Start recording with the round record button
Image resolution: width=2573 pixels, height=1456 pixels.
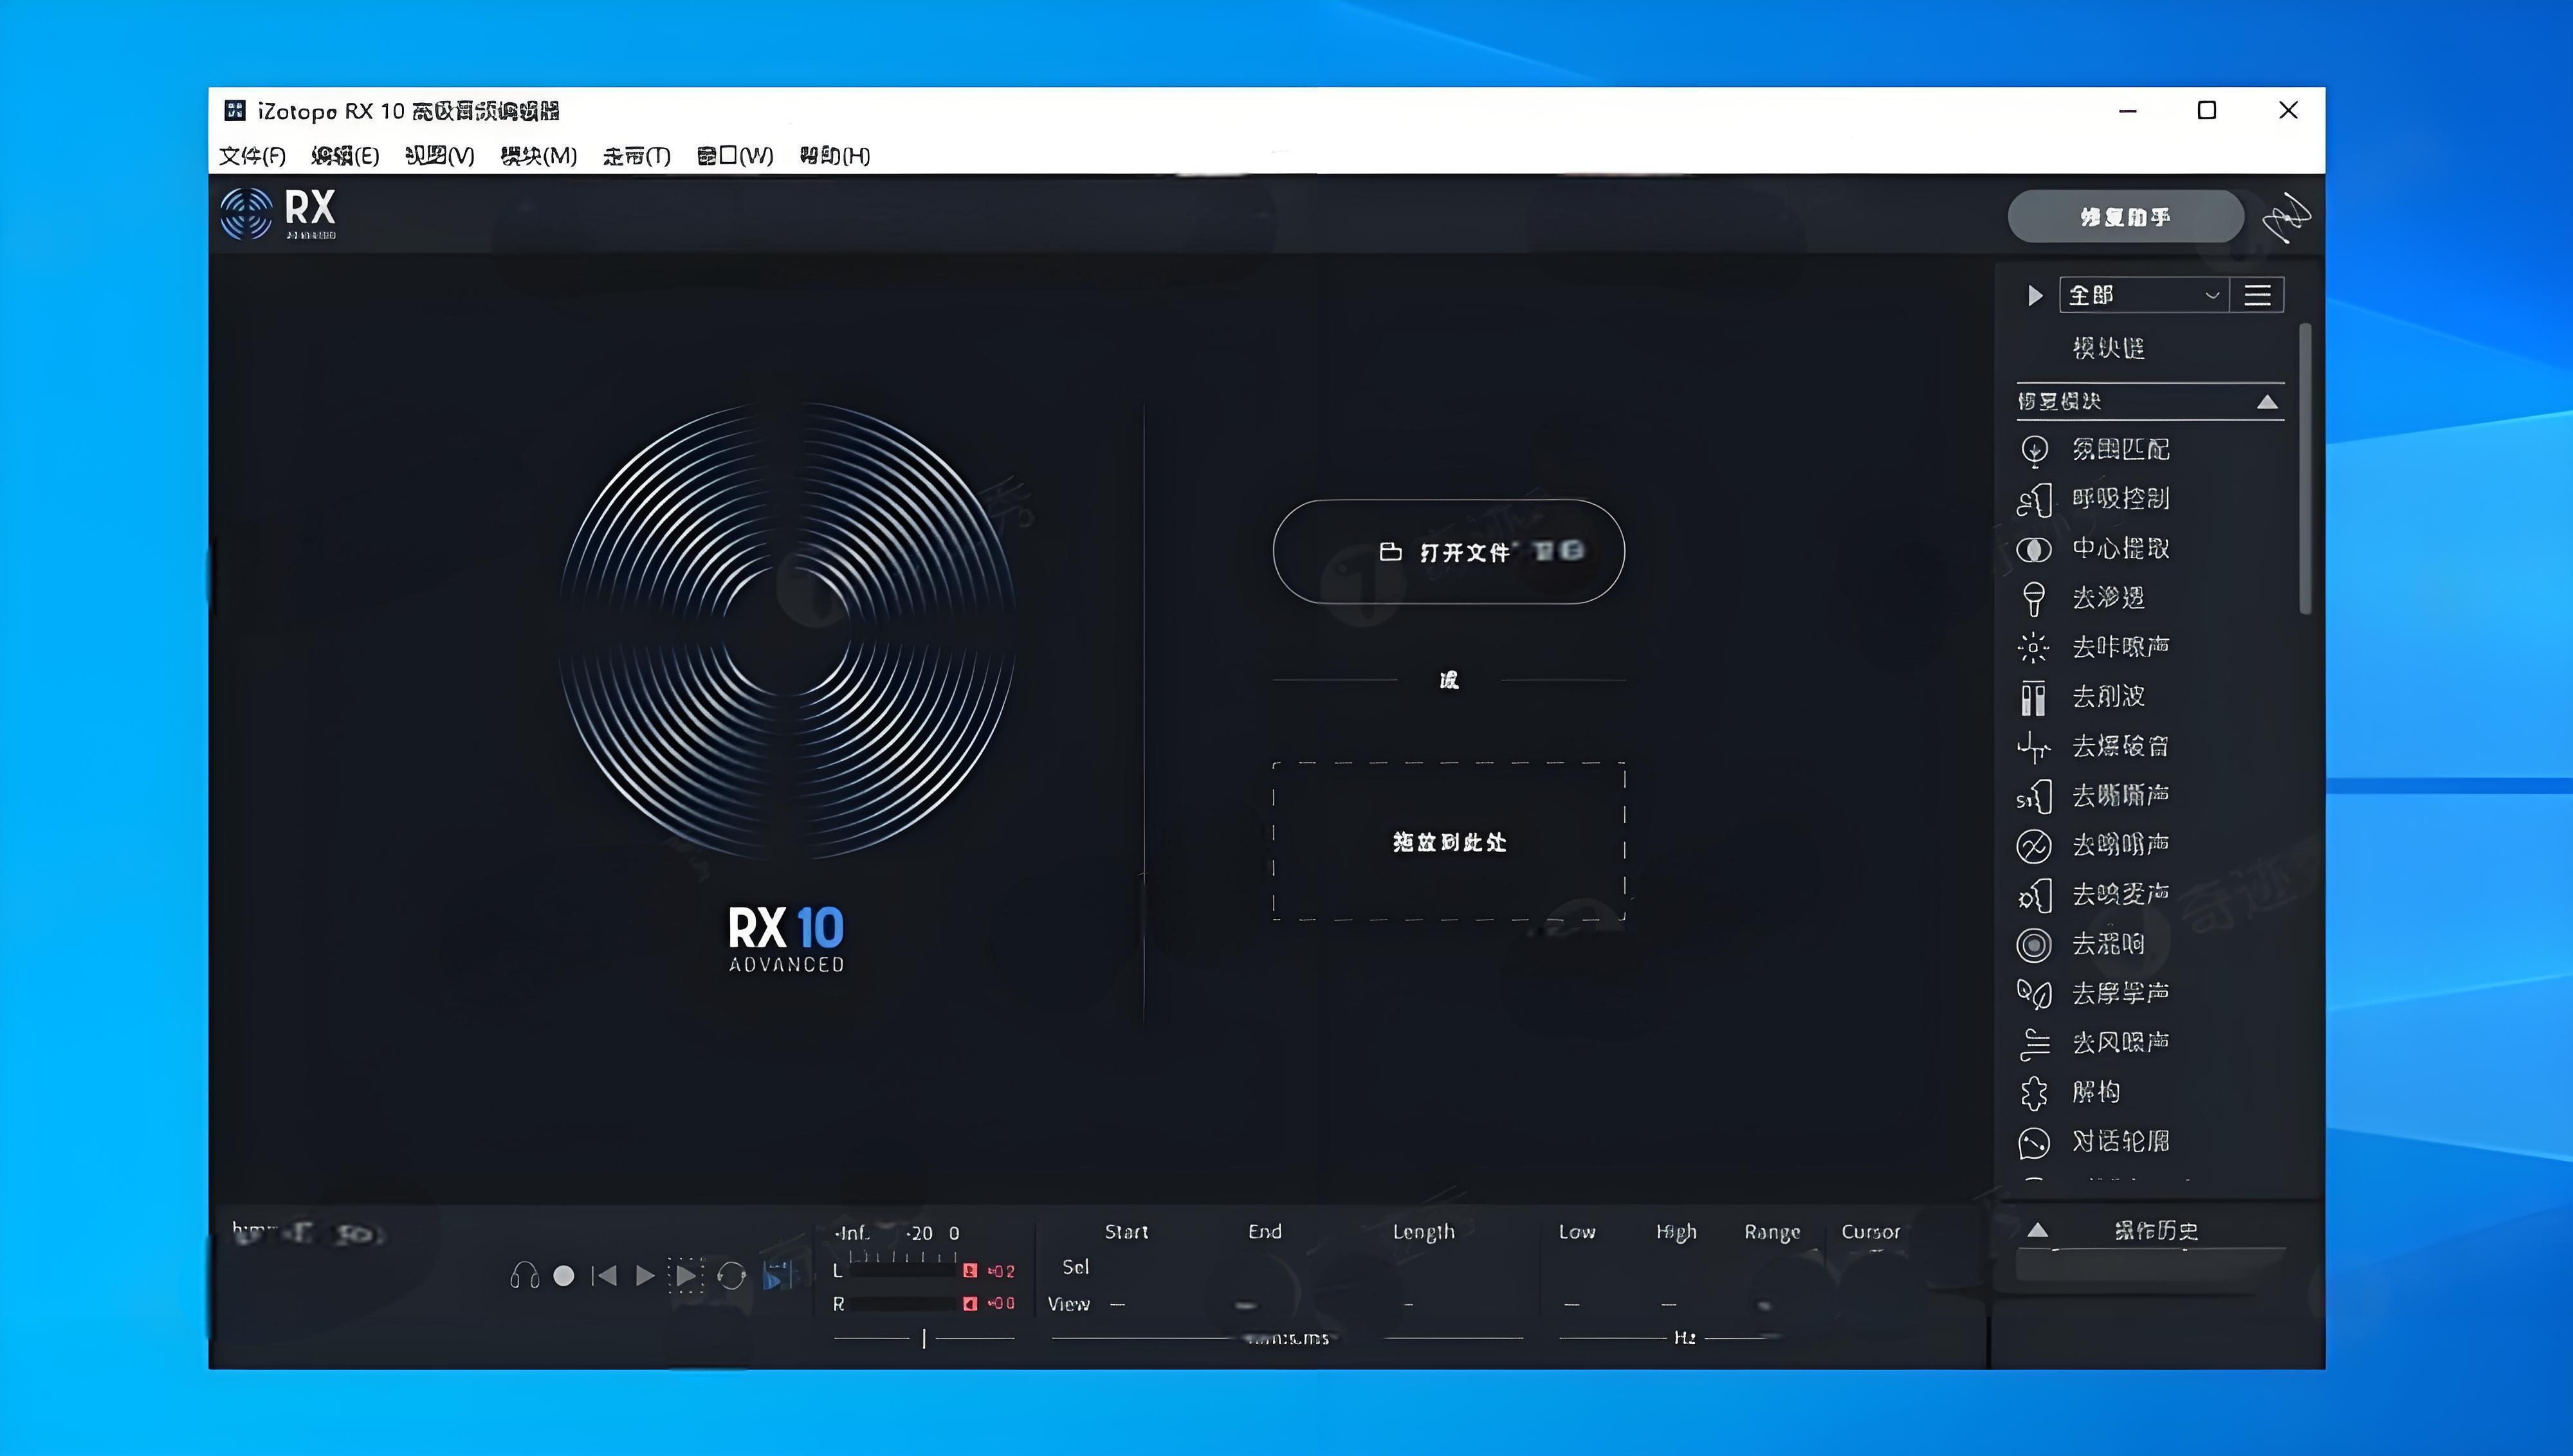click(564, 1276)
